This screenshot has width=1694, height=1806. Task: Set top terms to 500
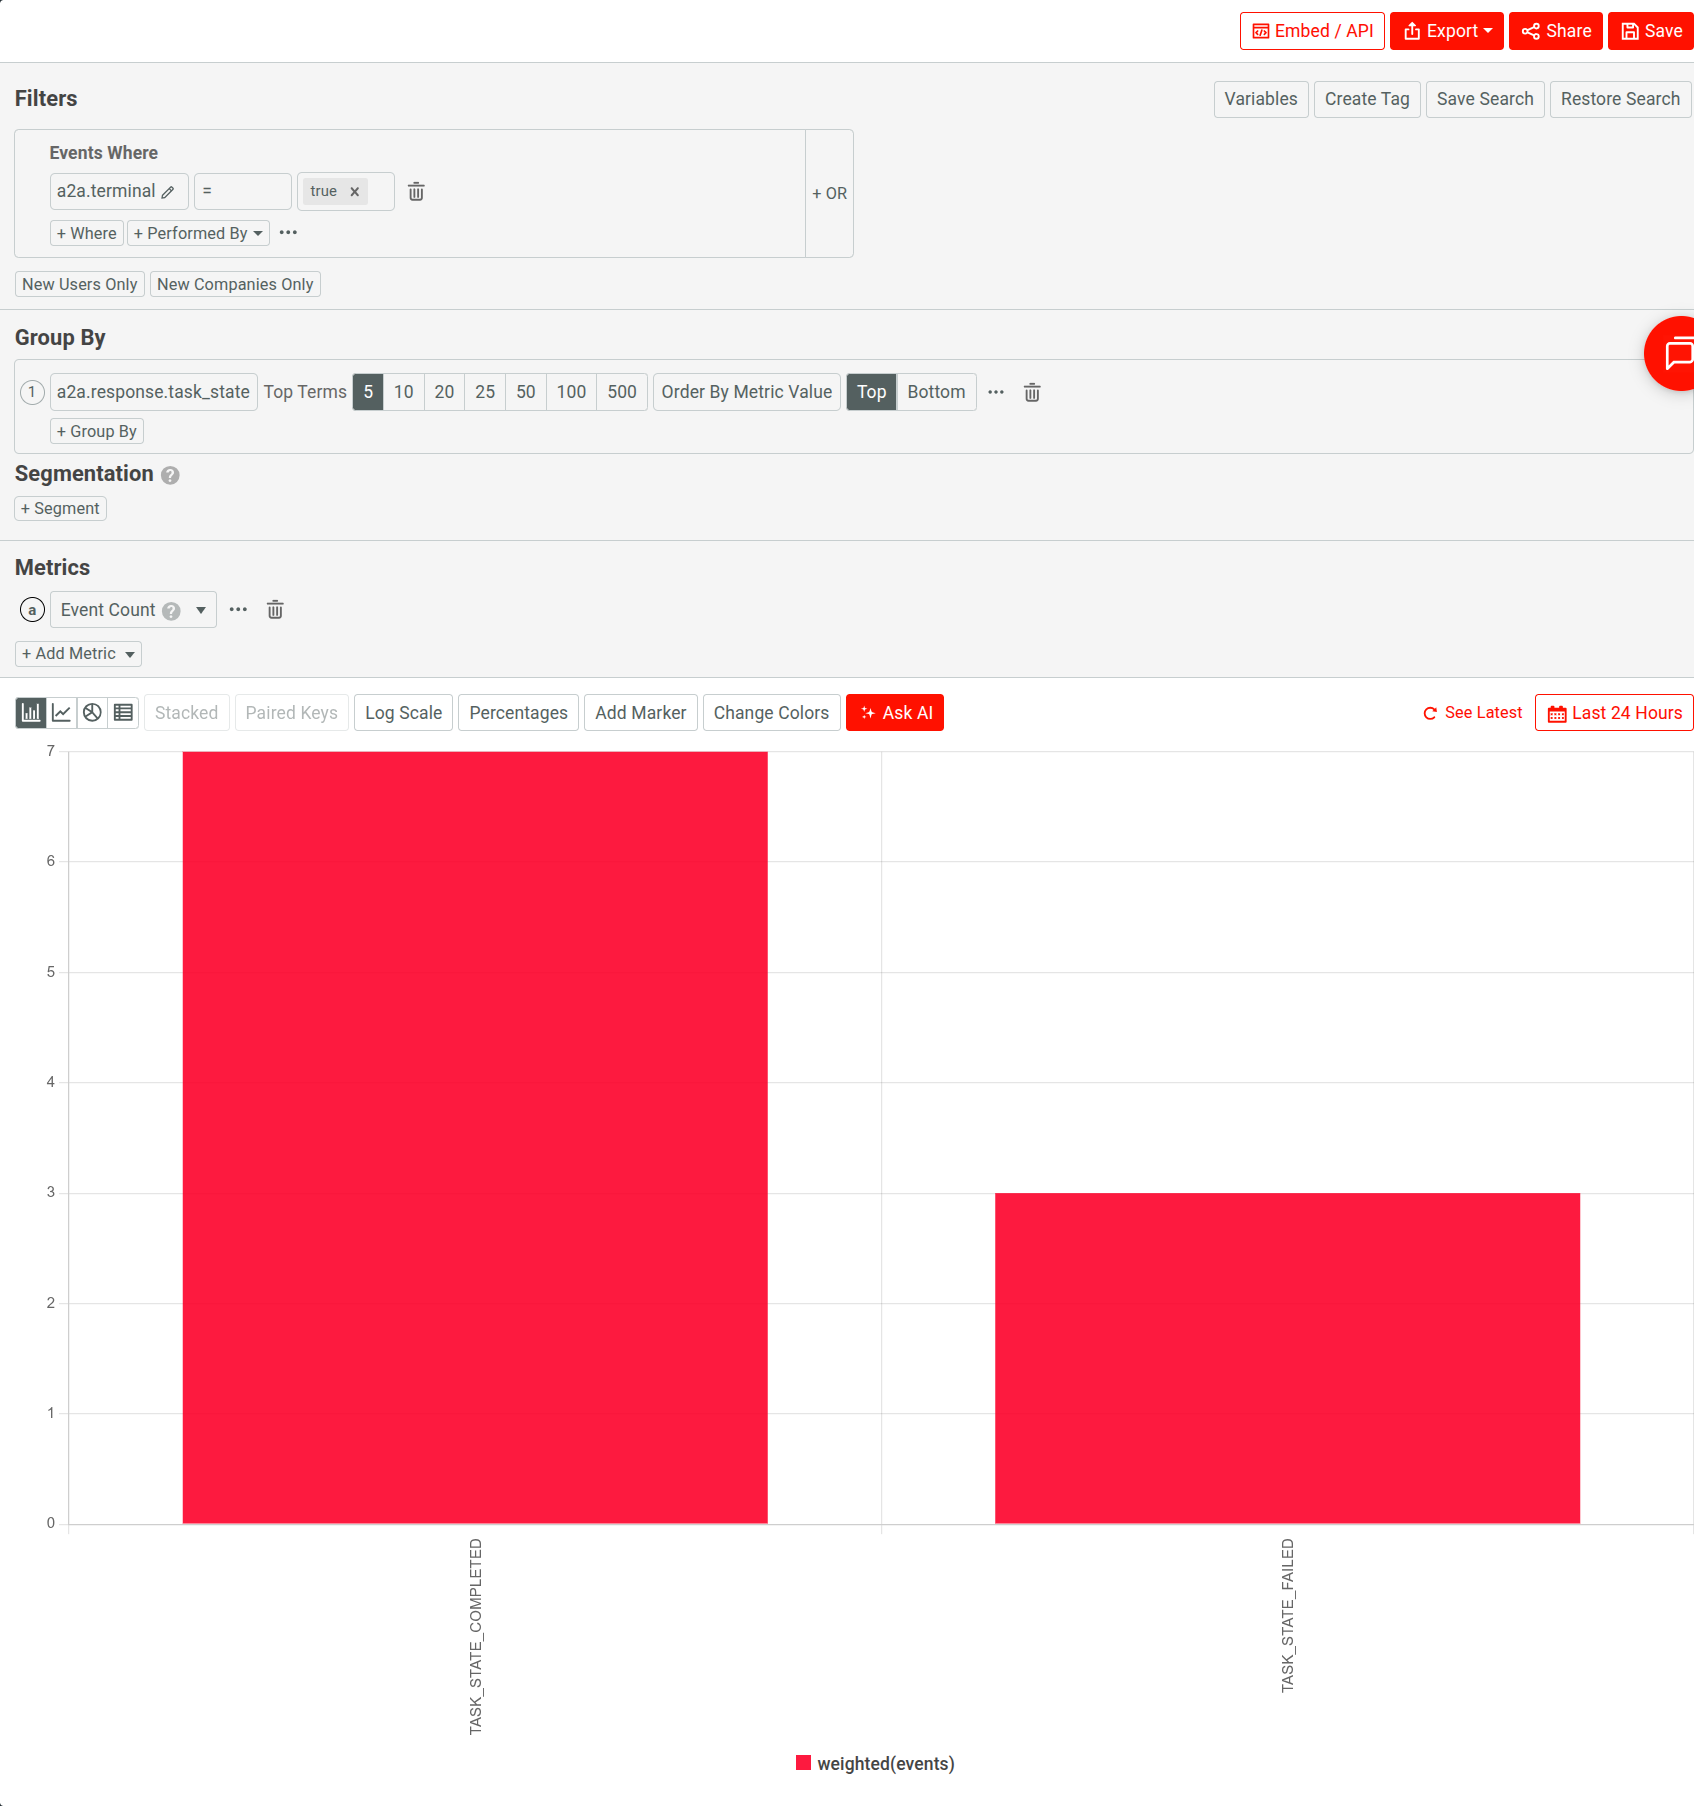pos(622,392)
